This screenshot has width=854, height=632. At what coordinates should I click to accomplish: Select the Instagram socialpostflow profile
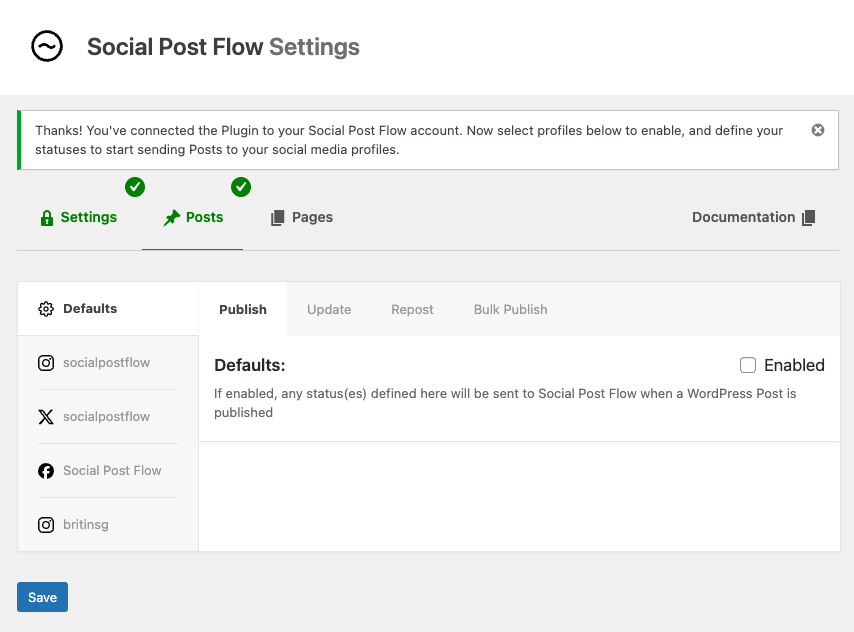click(x=108, y=363)
